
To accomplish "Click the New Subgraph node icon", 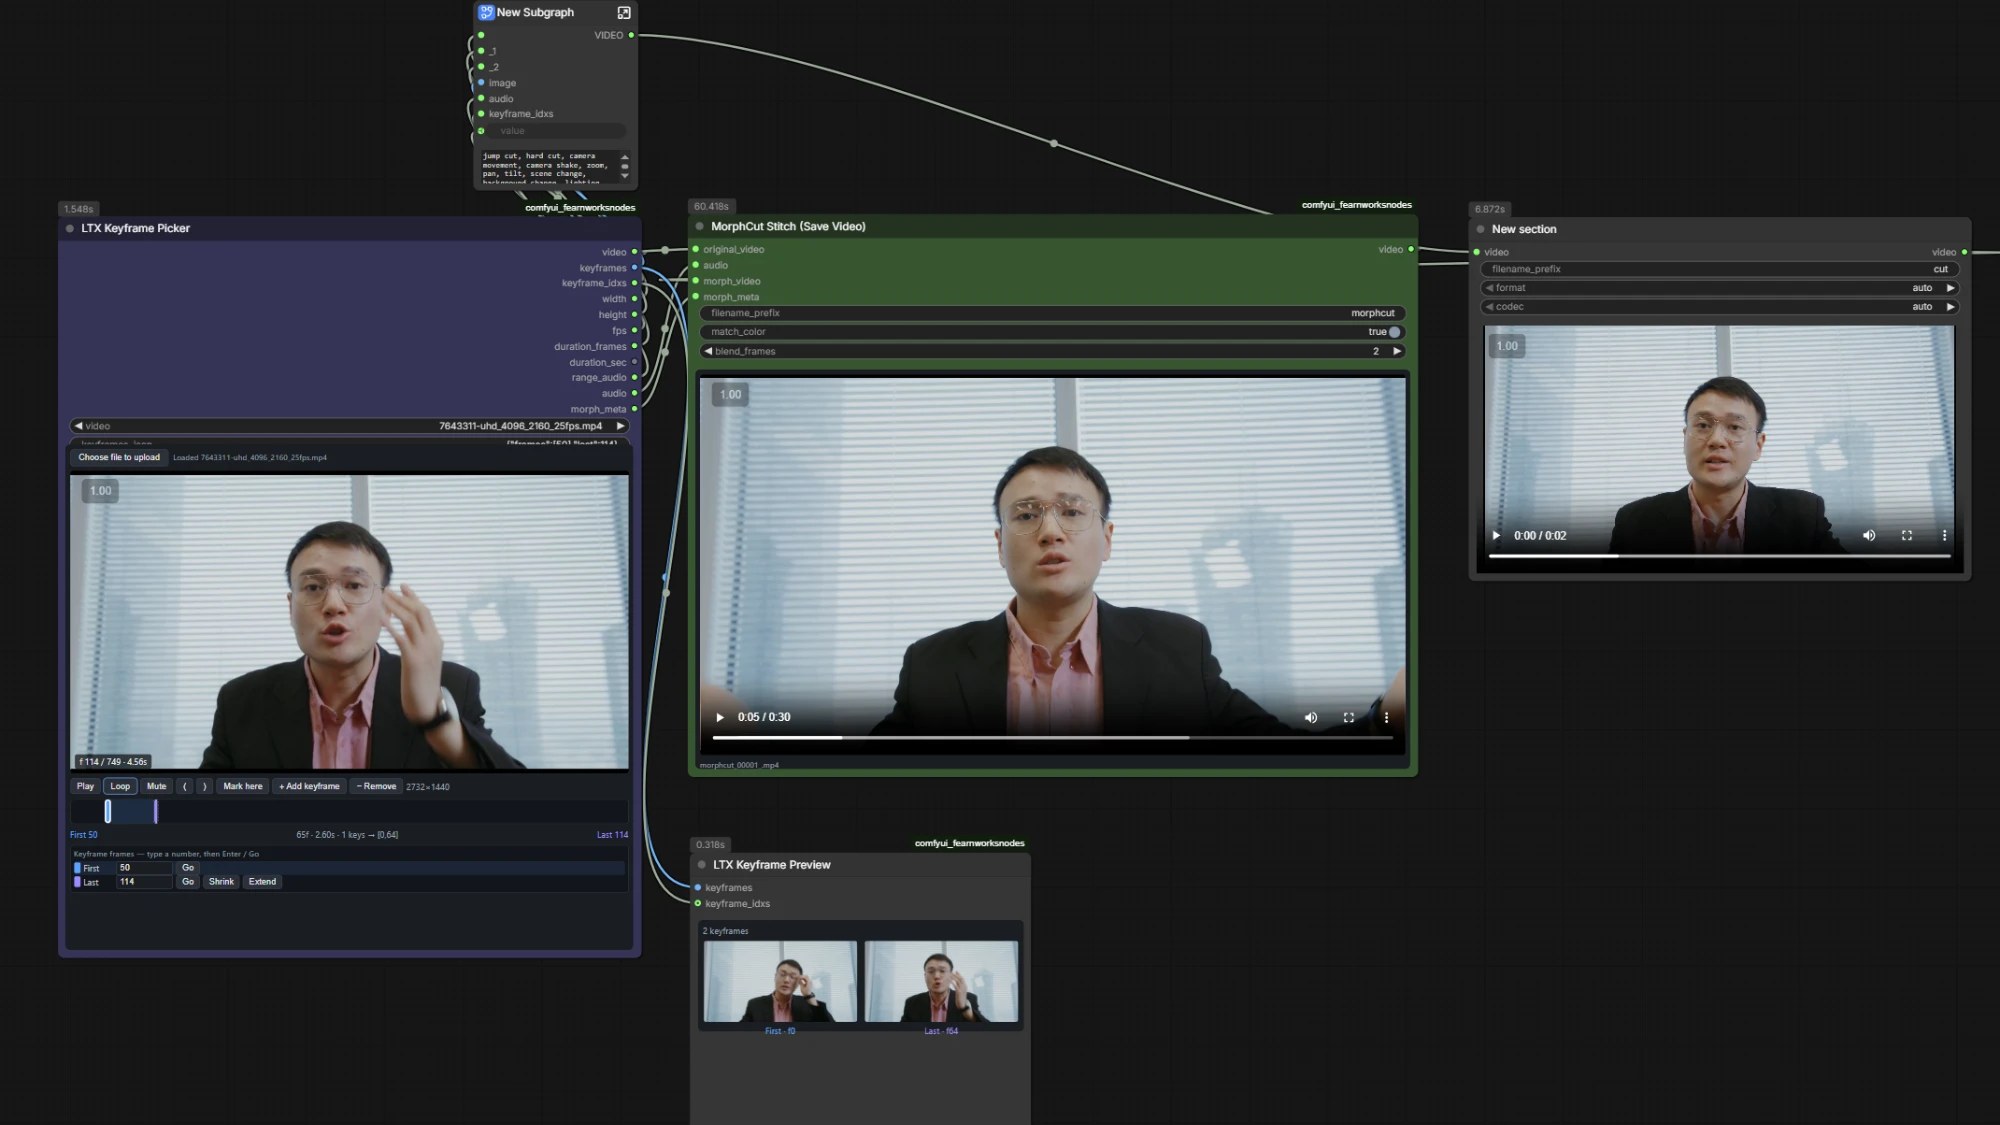I will (x=486, y=13).
